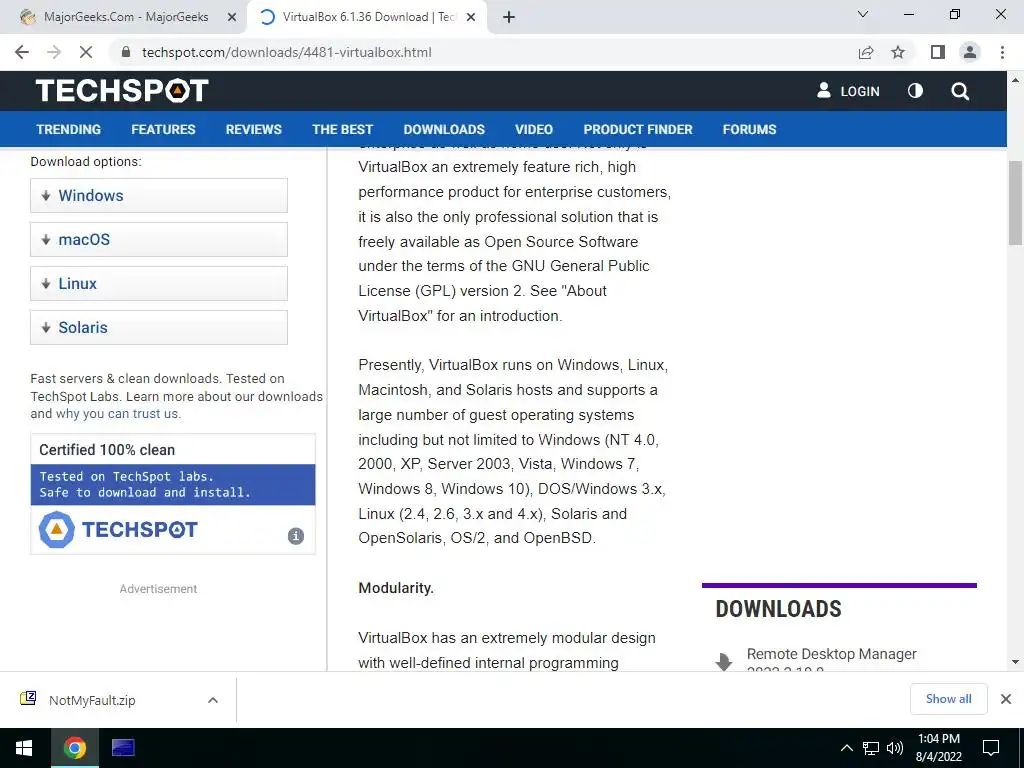This screenshot has width=1024, height=768.
Task: Open the TRENDING menu
Action: 69,129
